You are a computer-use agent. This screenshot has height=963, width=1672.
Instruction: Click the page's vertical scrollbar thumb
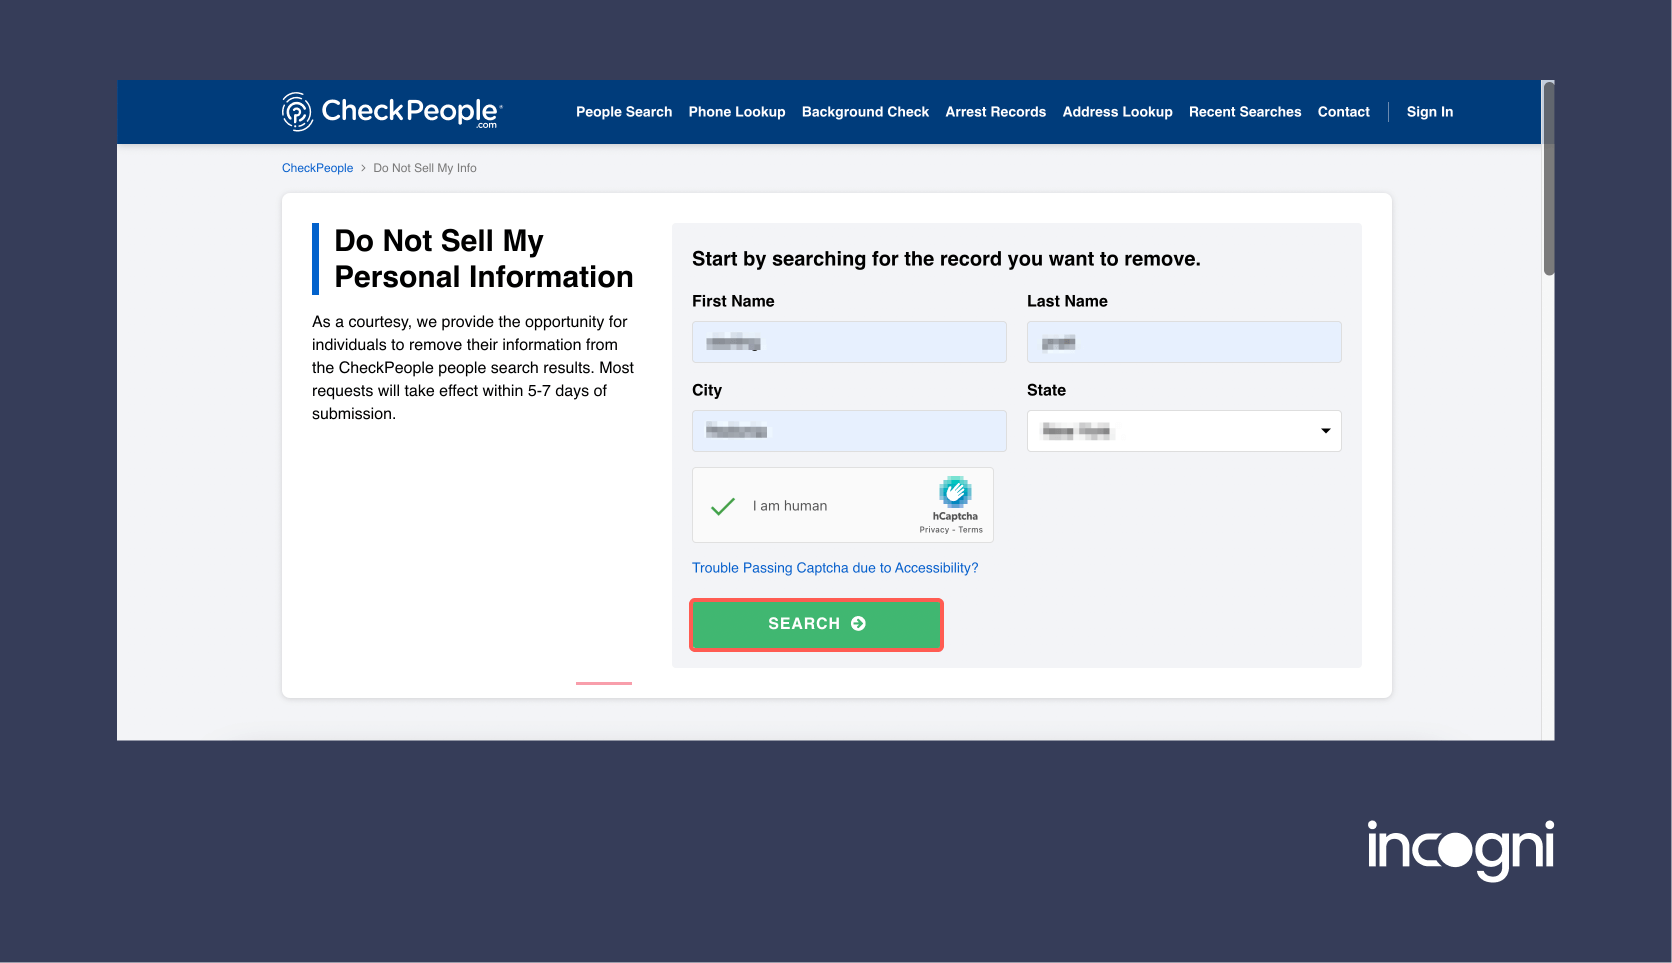pos(1548,180)
